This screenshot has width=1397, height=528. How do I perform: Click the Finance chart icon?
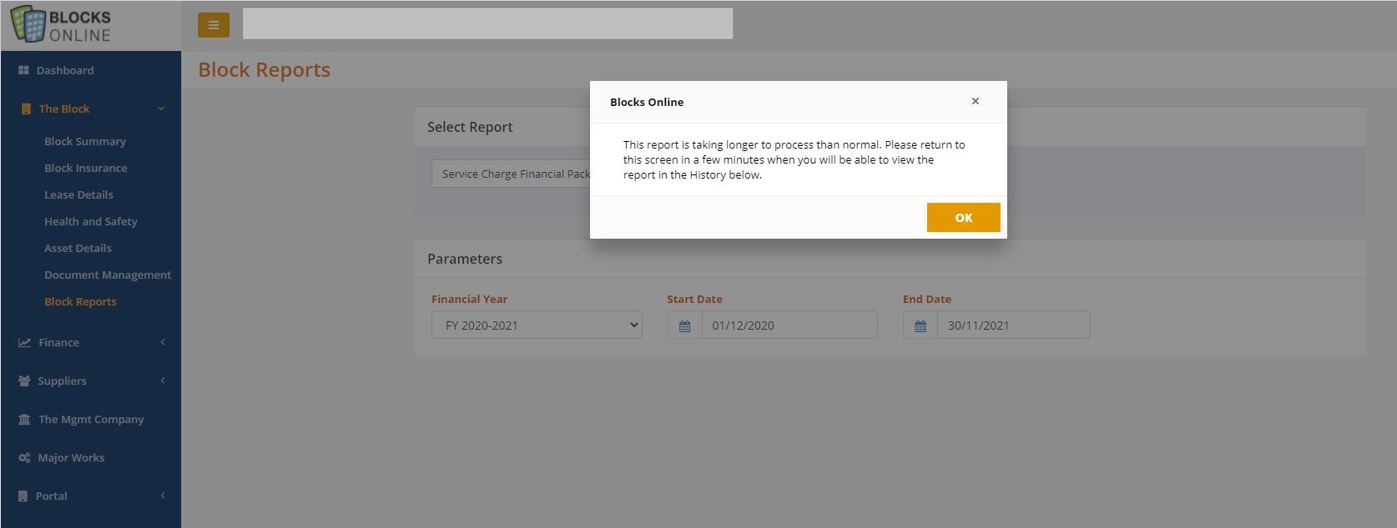point(25,342)
